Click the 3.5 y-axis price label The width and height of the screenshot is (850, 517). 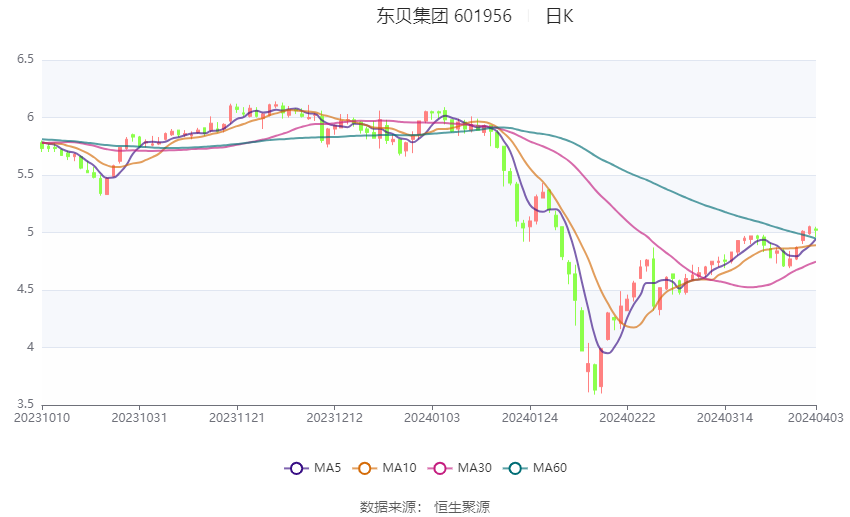[x=25, y=405]
